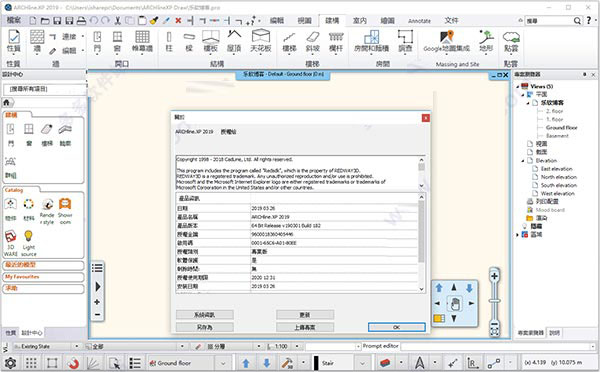Click the plus button on zoom slider

coord(494,276)
